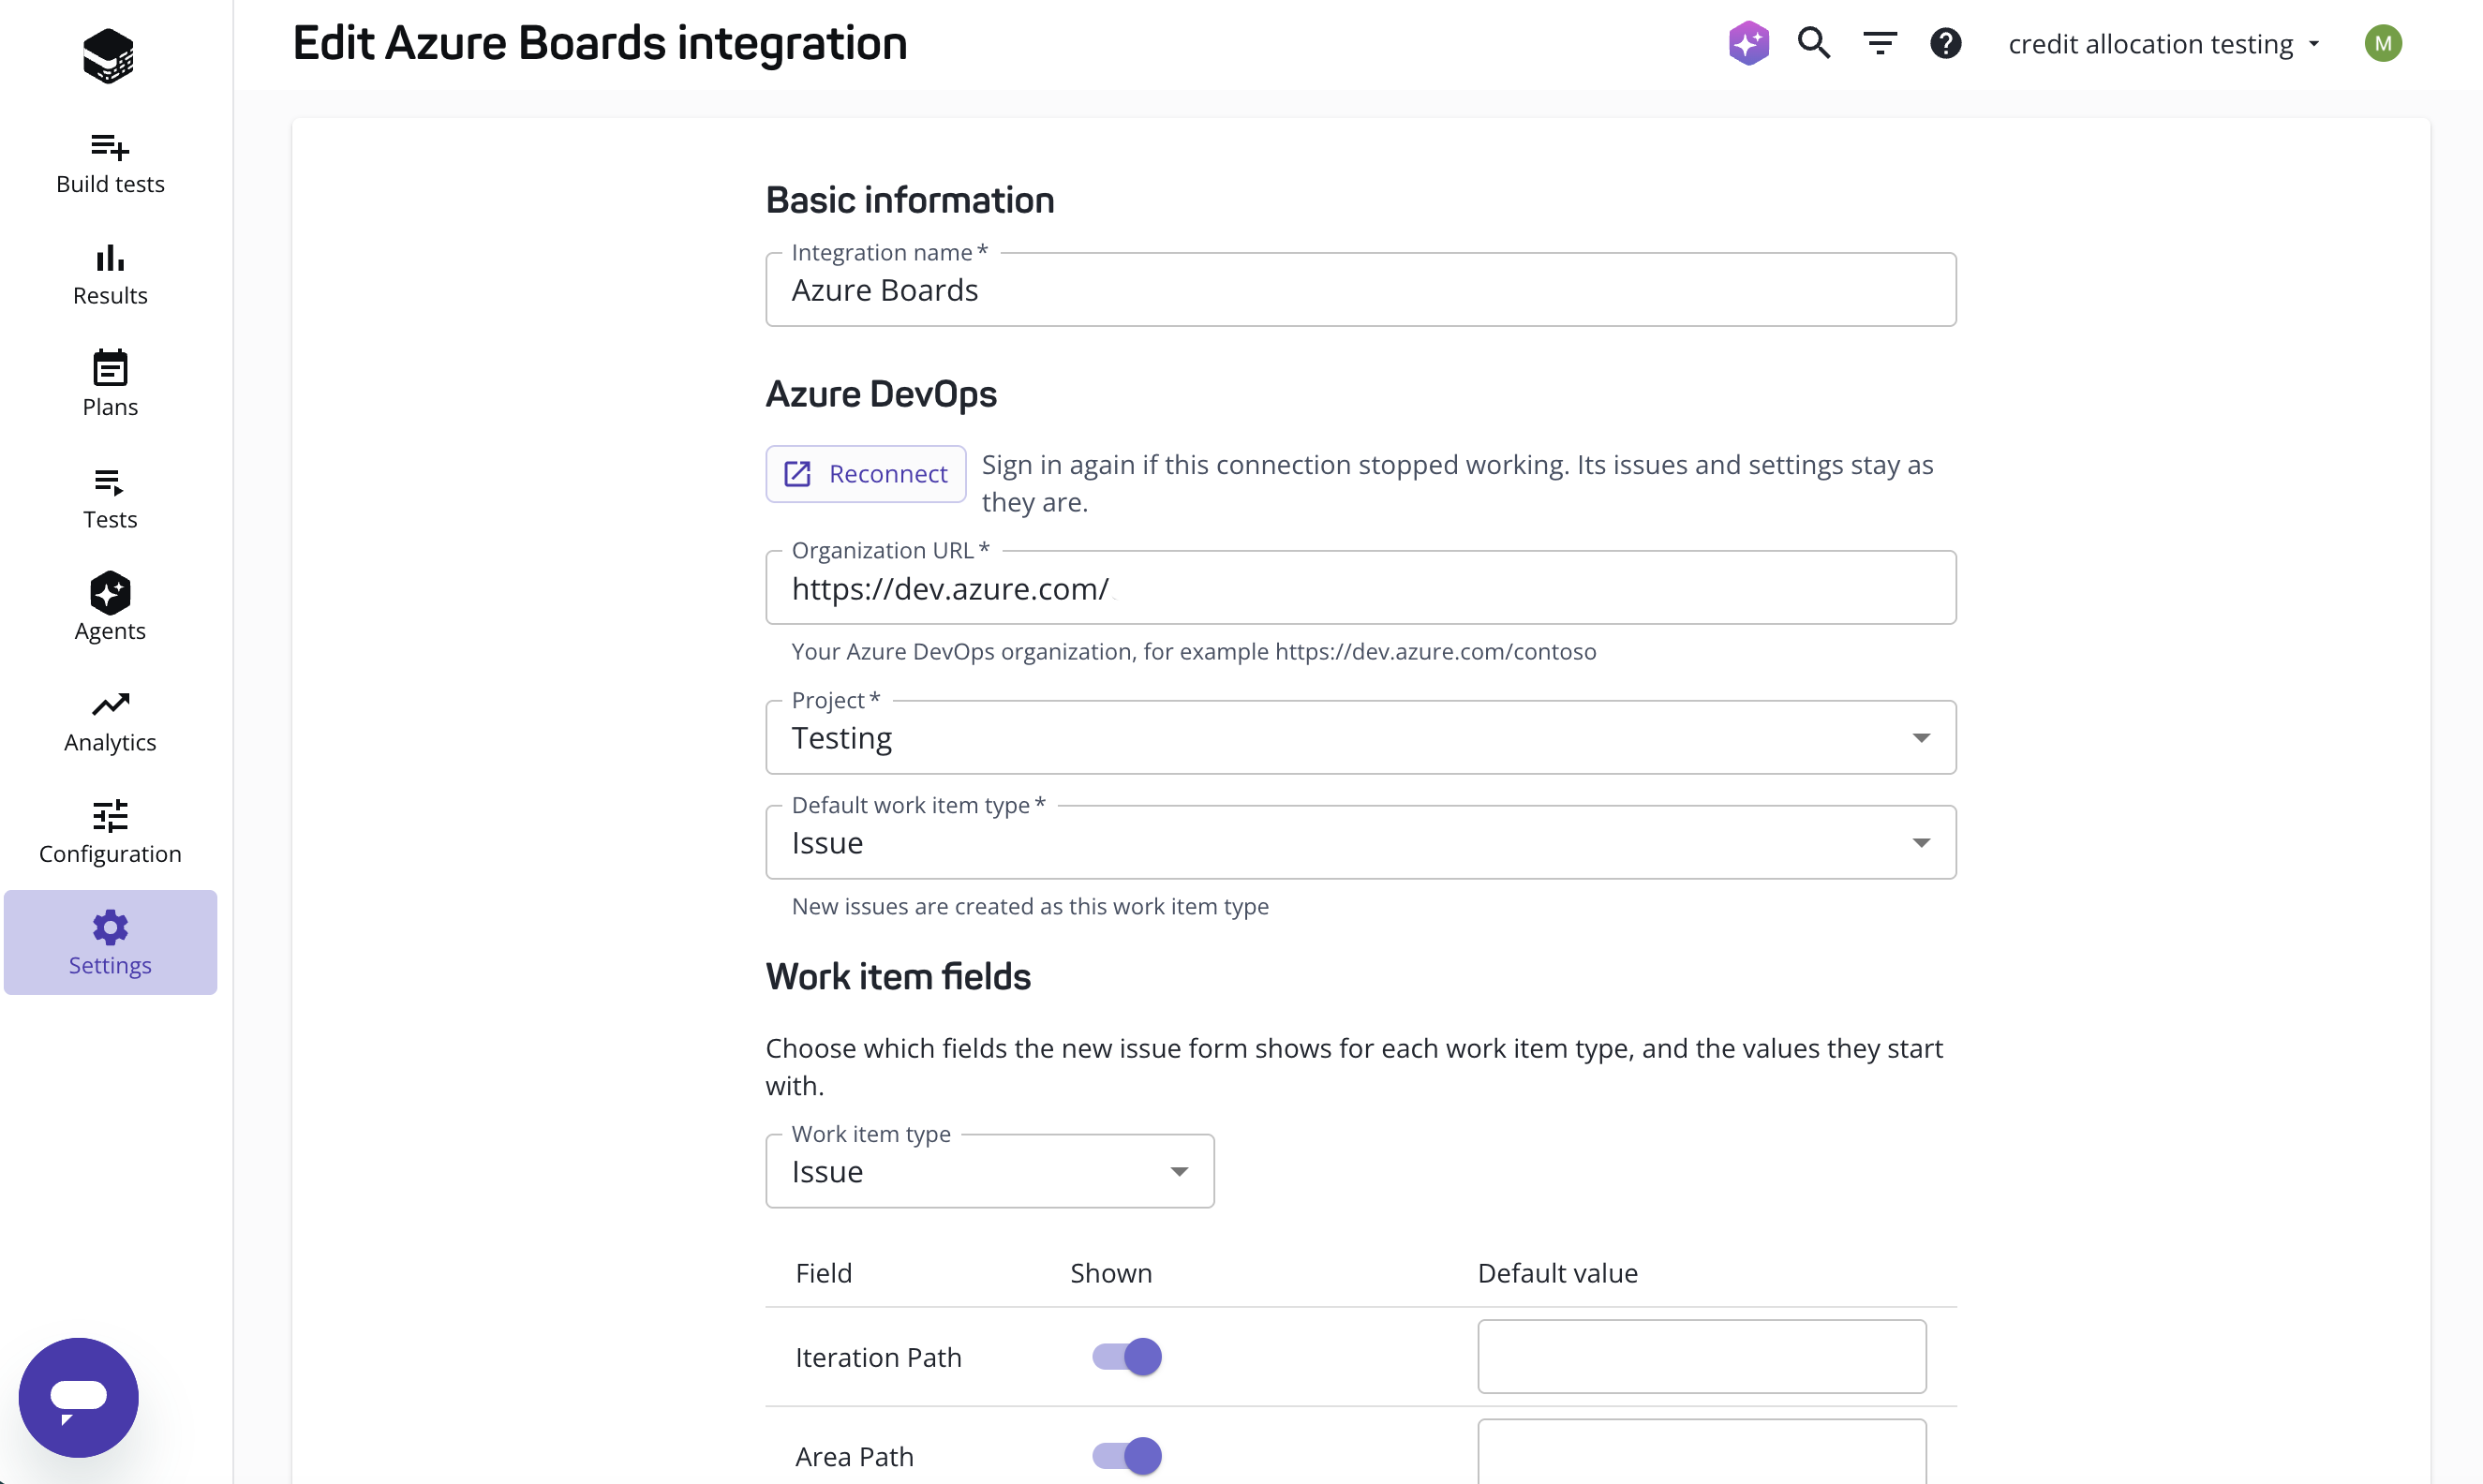Open the Work item type dropdown
Image resolution: width=2483 pixels, height=1484 pixels.
click(989, 1171)
